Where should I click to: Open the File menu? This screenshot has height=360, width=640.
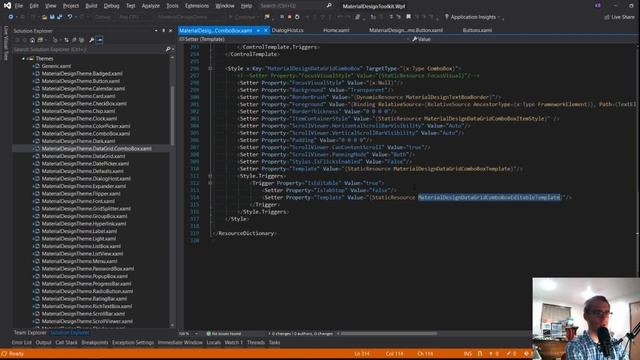coord(19,6)
